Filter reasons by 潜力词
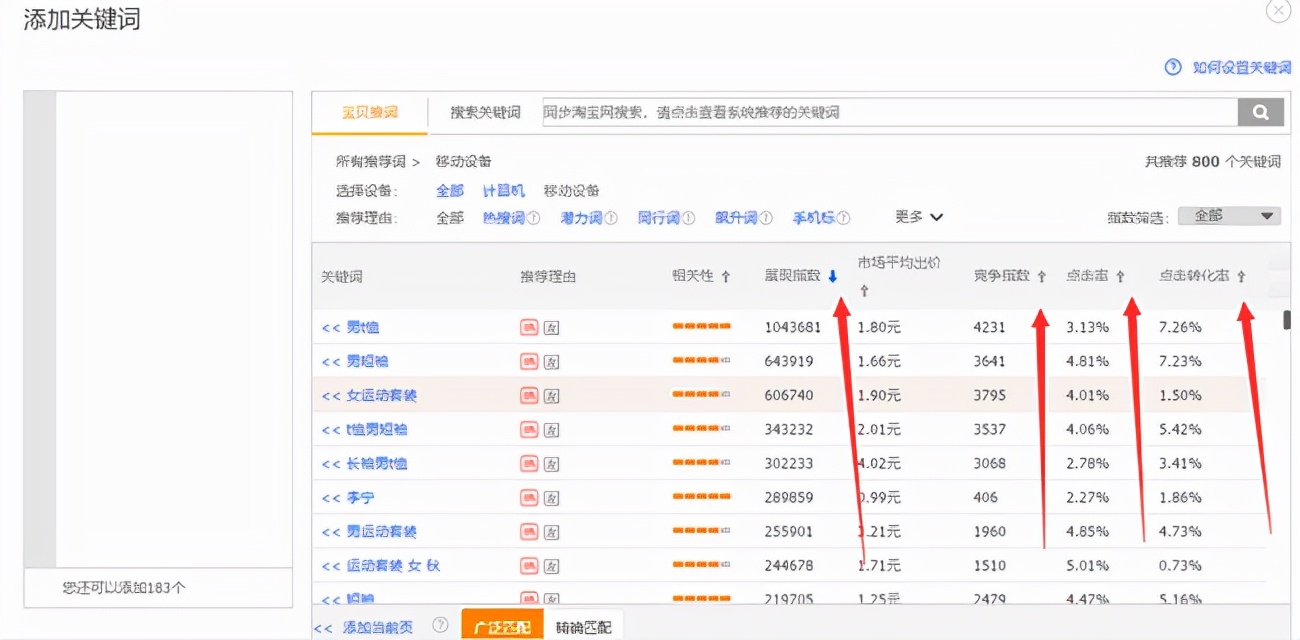 pyautogui.click(x=581, y=217)
